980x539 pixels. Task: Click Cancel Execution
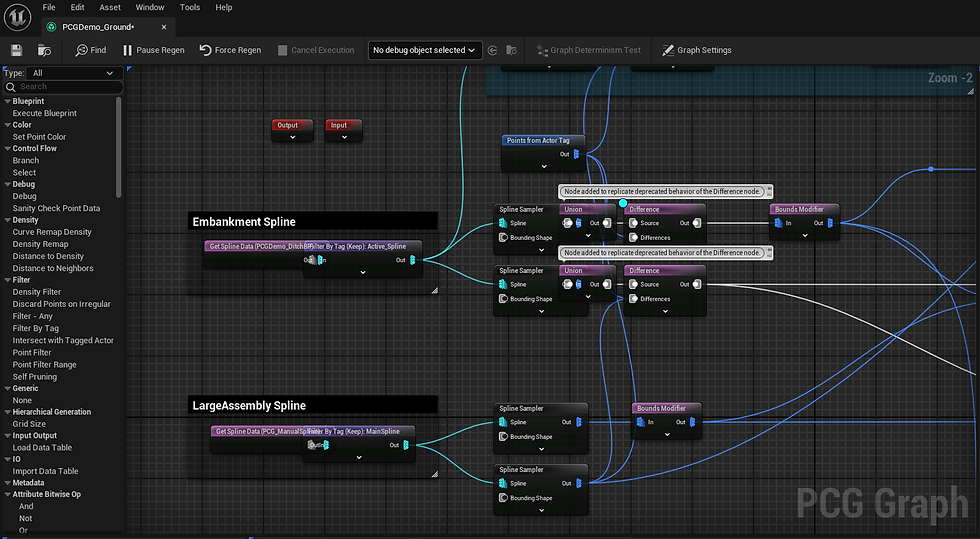[316, 50]
